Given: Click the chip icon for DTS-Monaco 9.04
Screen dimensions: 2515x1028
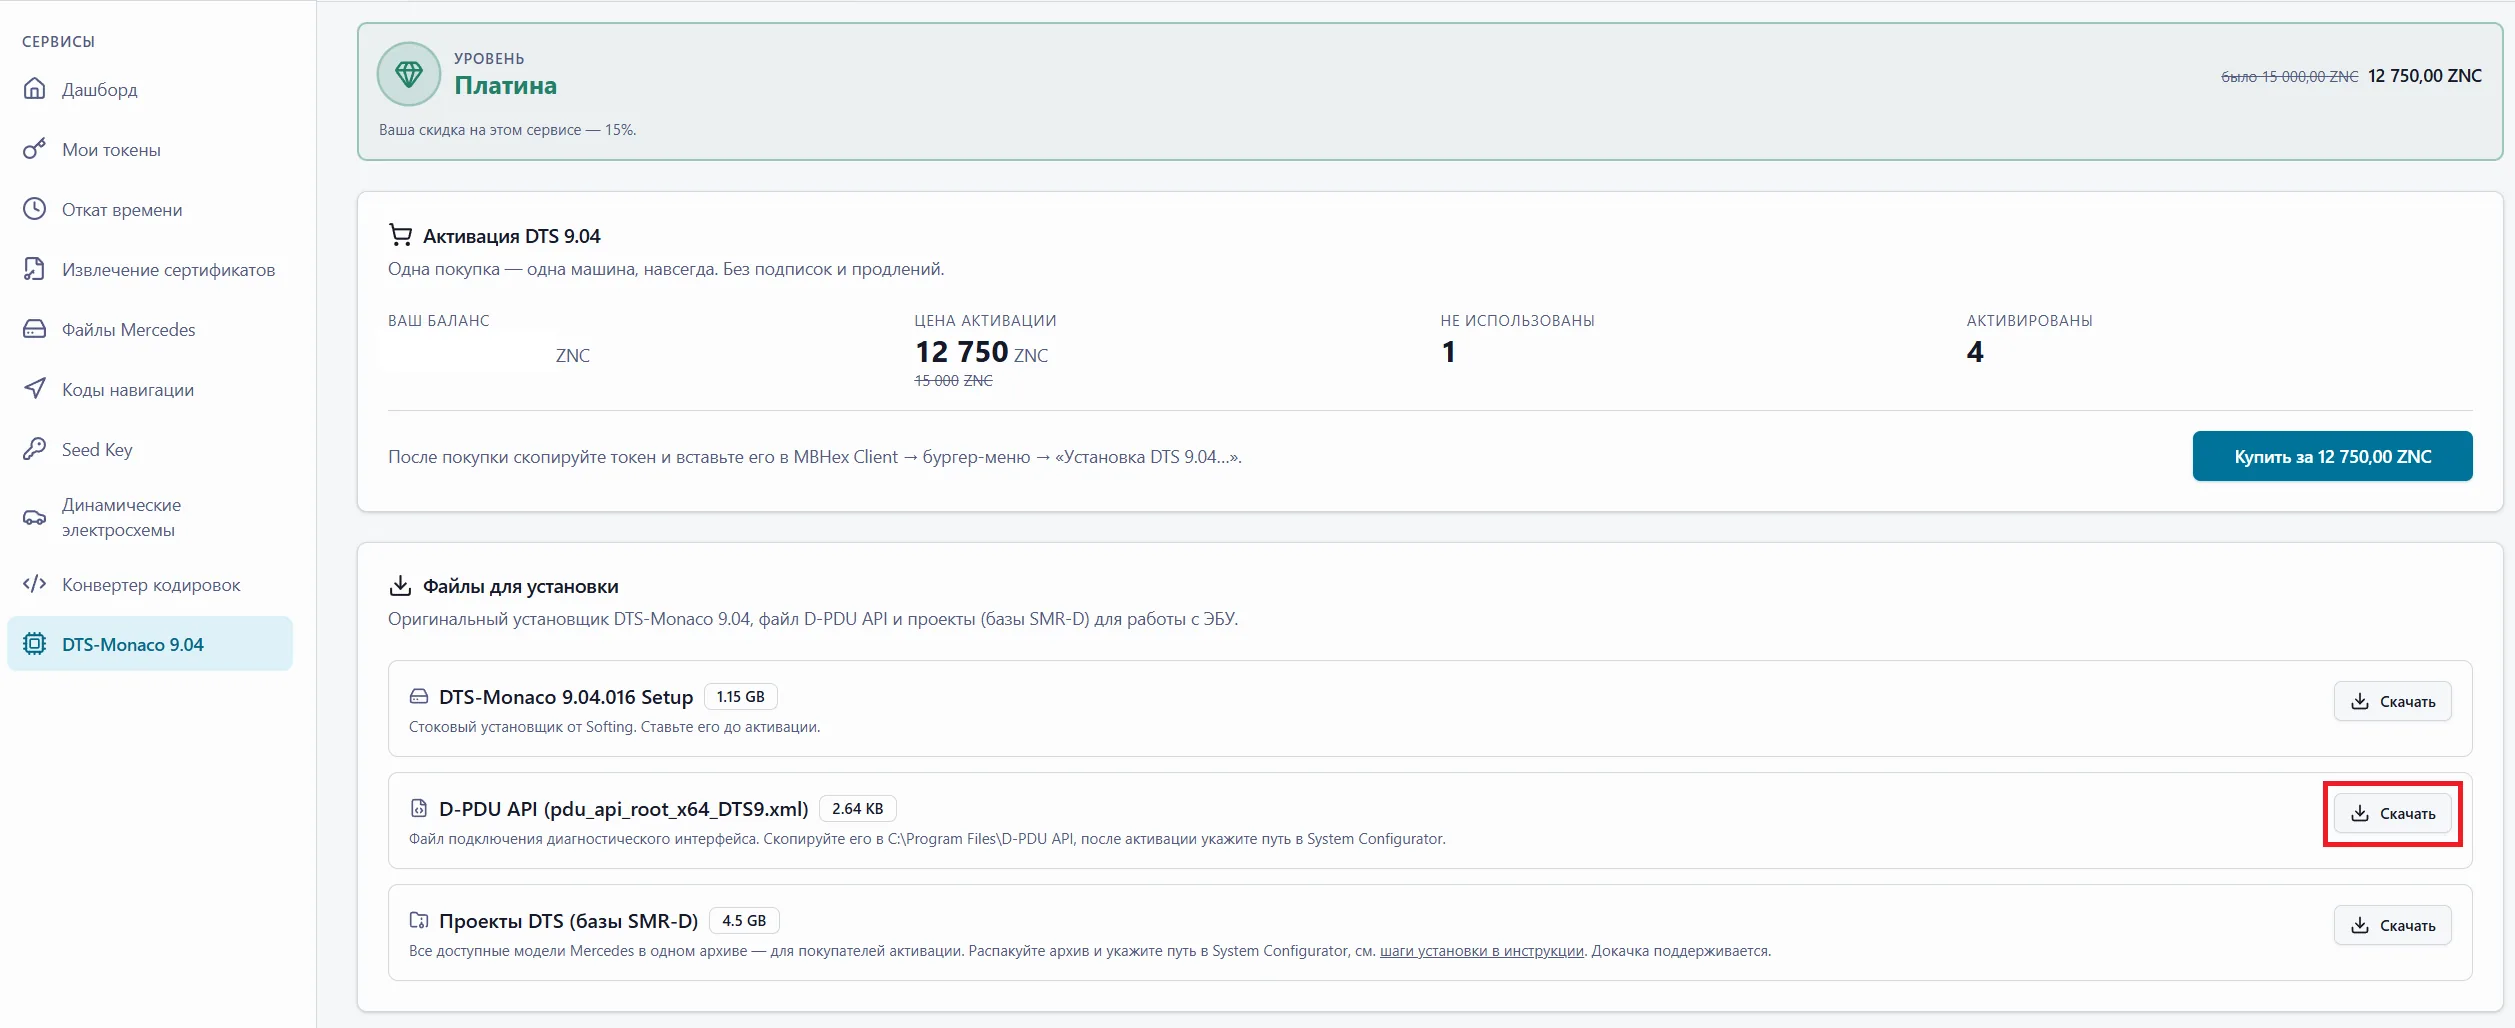Looking at the screenshot, I should (35, 644).
